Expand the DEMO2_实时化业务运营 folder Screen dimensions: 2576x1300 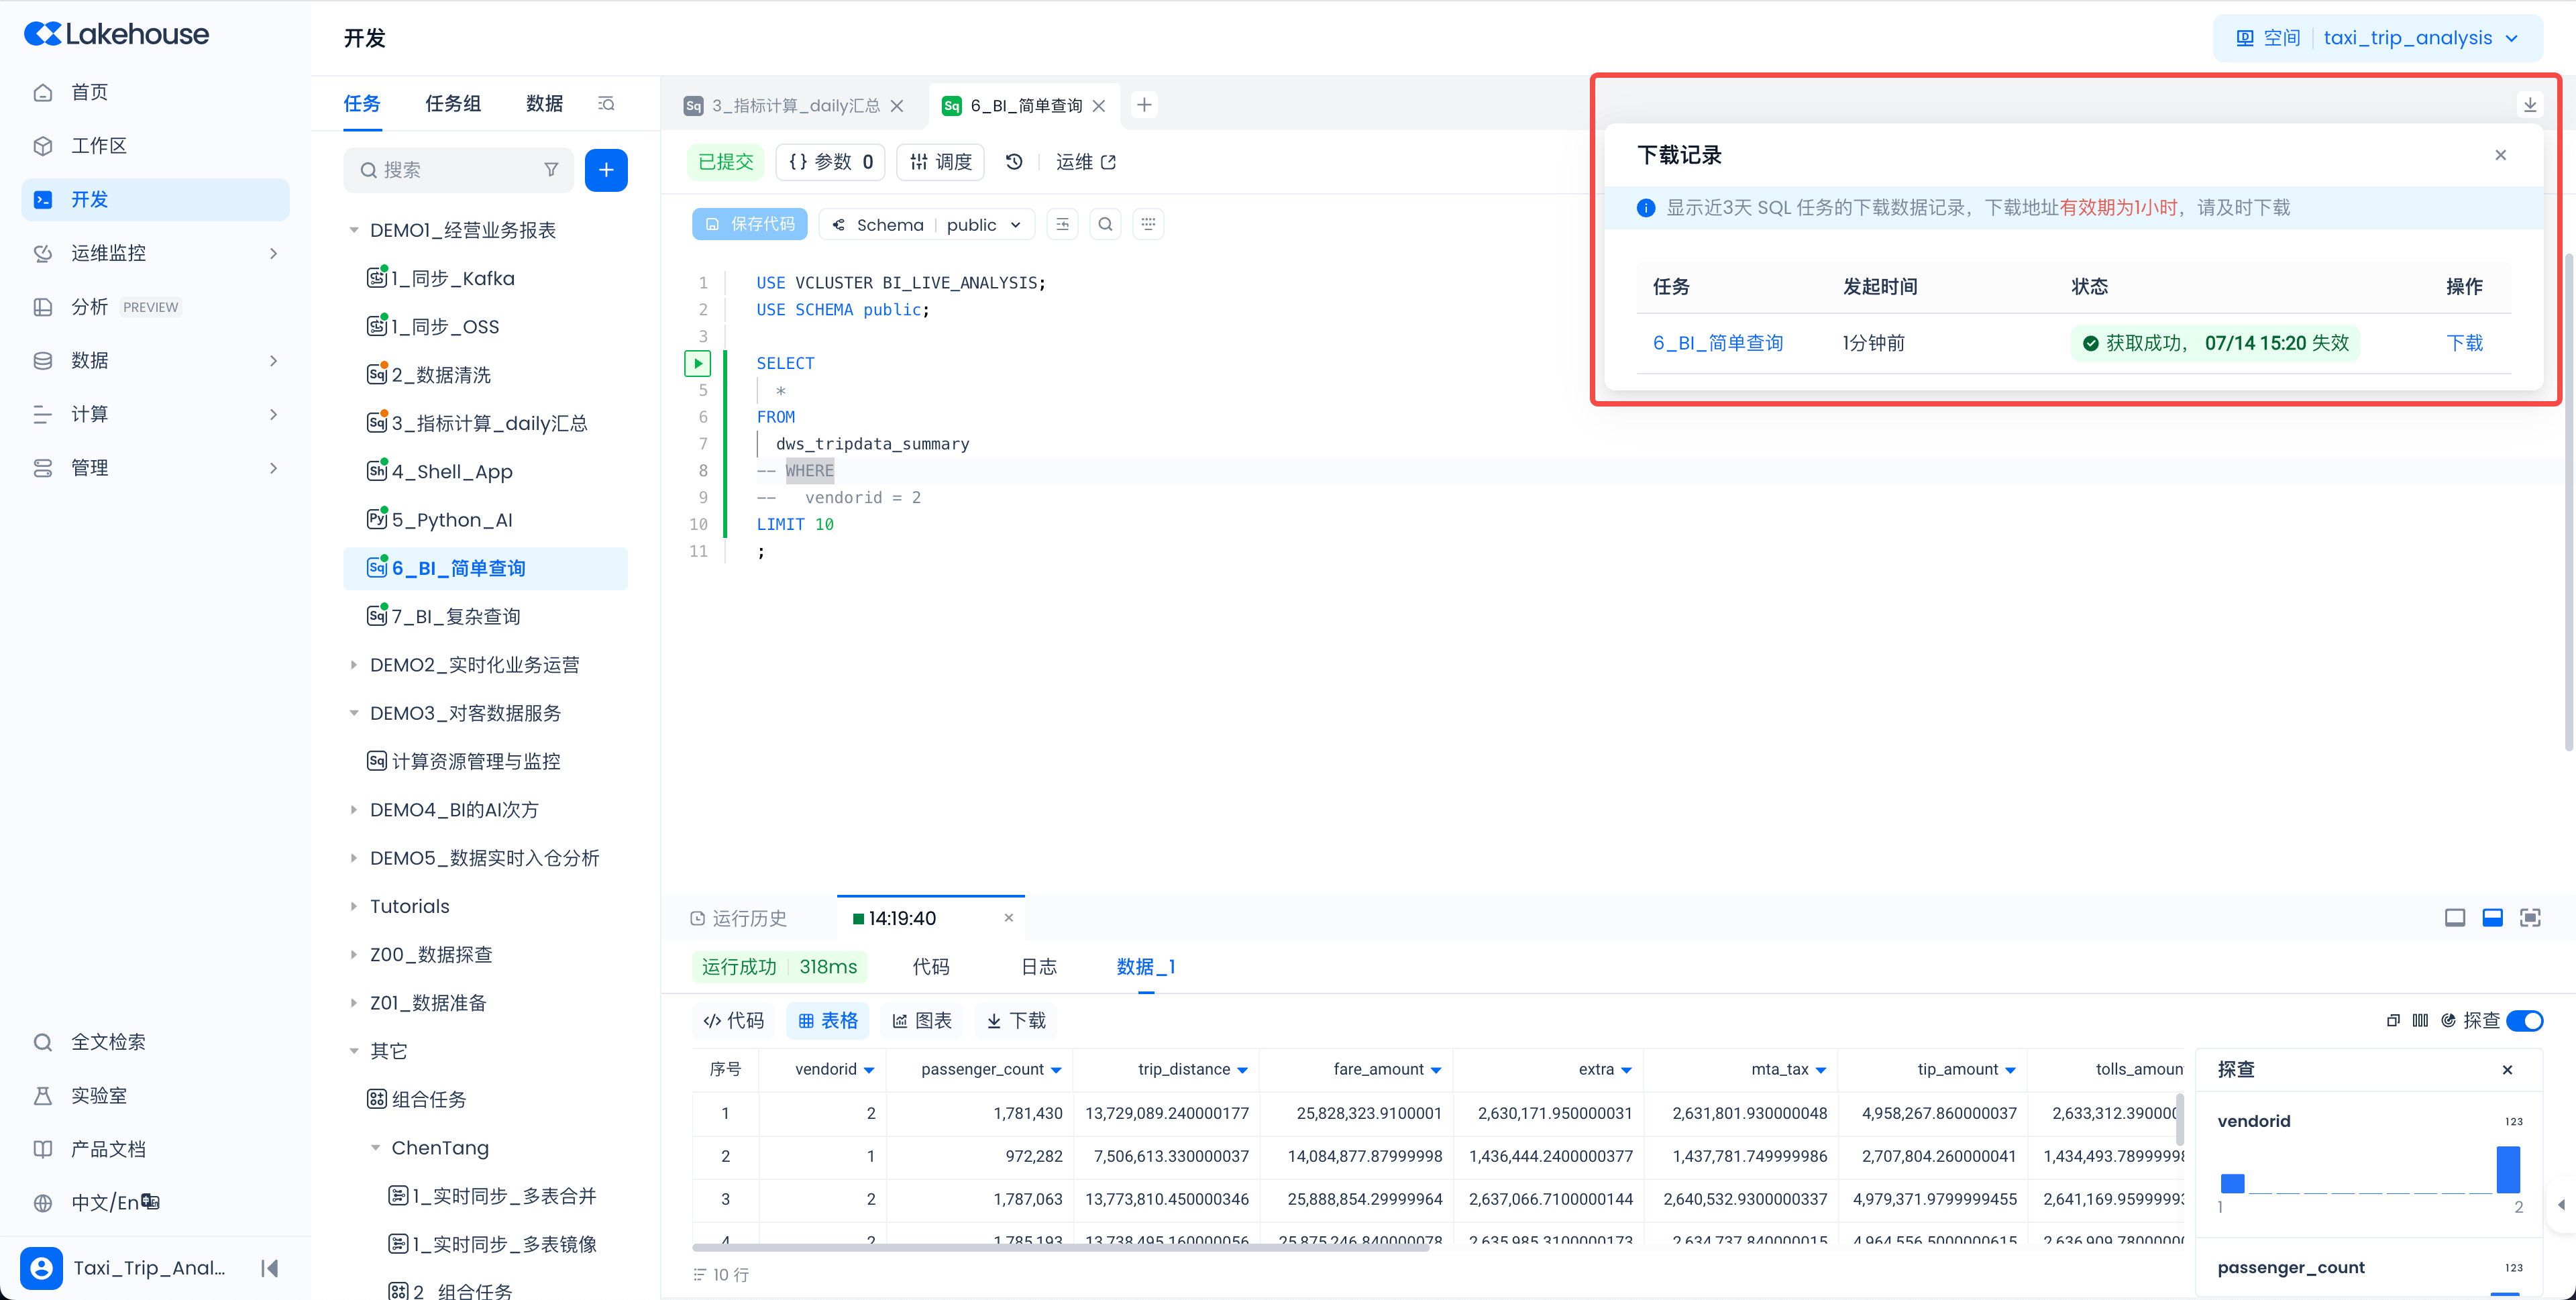click(353, 665)
